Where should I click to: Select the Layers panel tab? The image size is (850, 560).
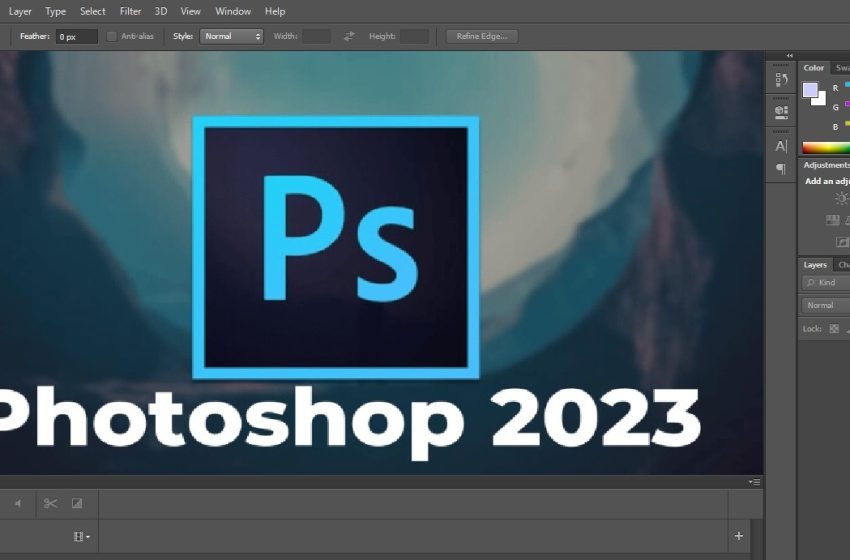pos(815,265)
